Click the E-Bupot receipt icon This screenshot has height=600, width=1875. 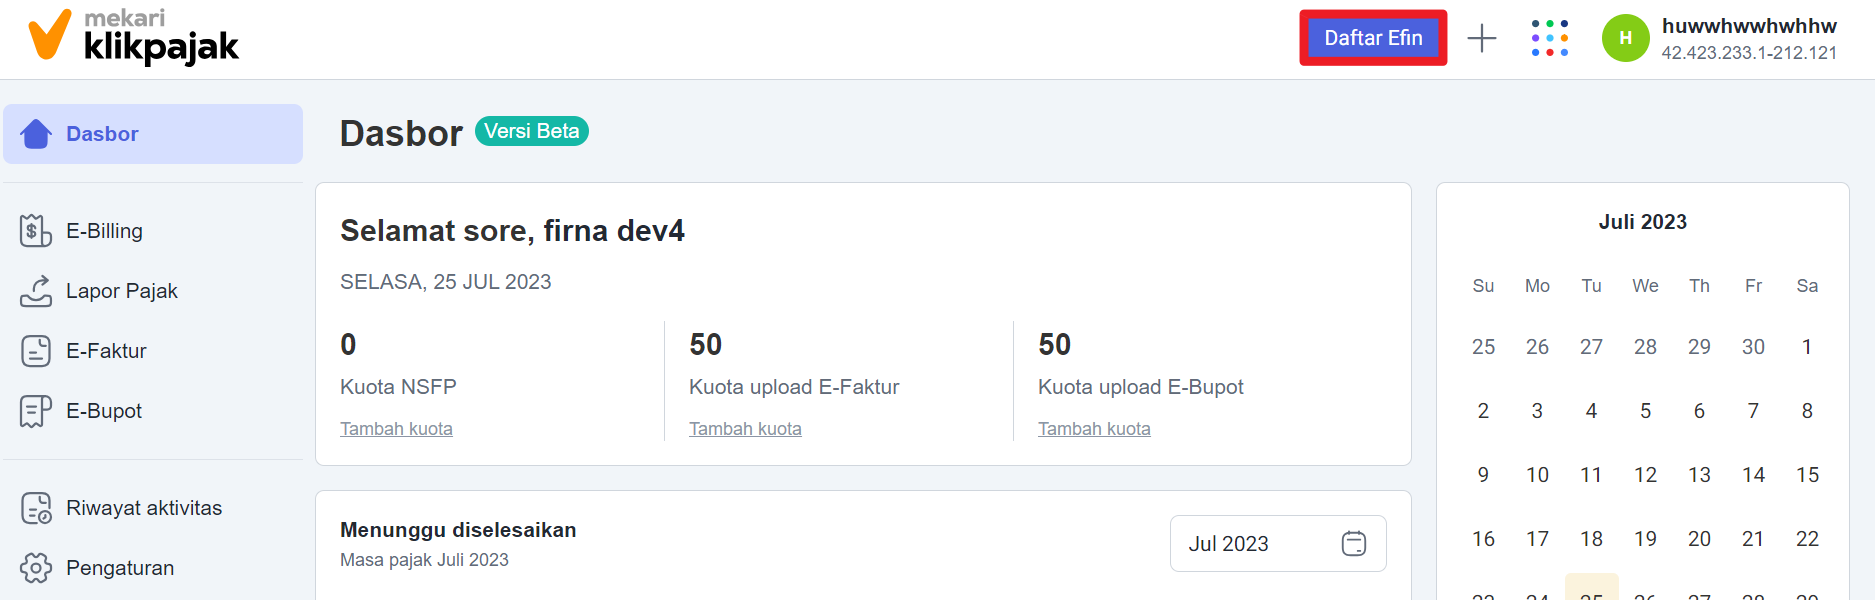tap(35, 411)
